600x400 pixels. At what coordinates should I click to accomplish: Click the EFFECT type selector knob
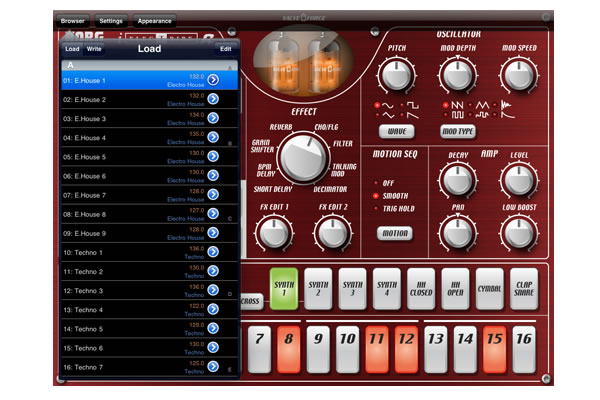[x=304, y=158]
